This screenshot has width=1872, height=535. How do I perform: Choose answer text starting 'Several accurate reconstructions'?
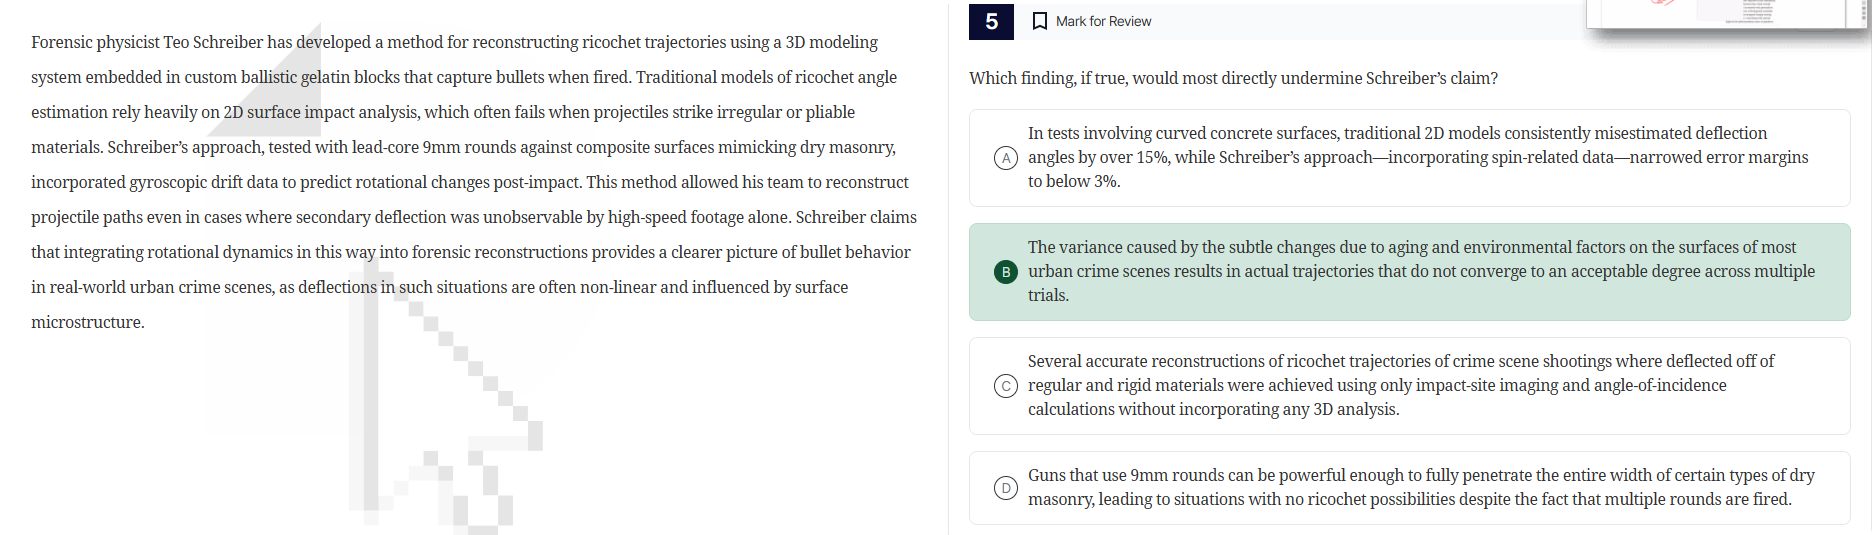point(1400,385)
